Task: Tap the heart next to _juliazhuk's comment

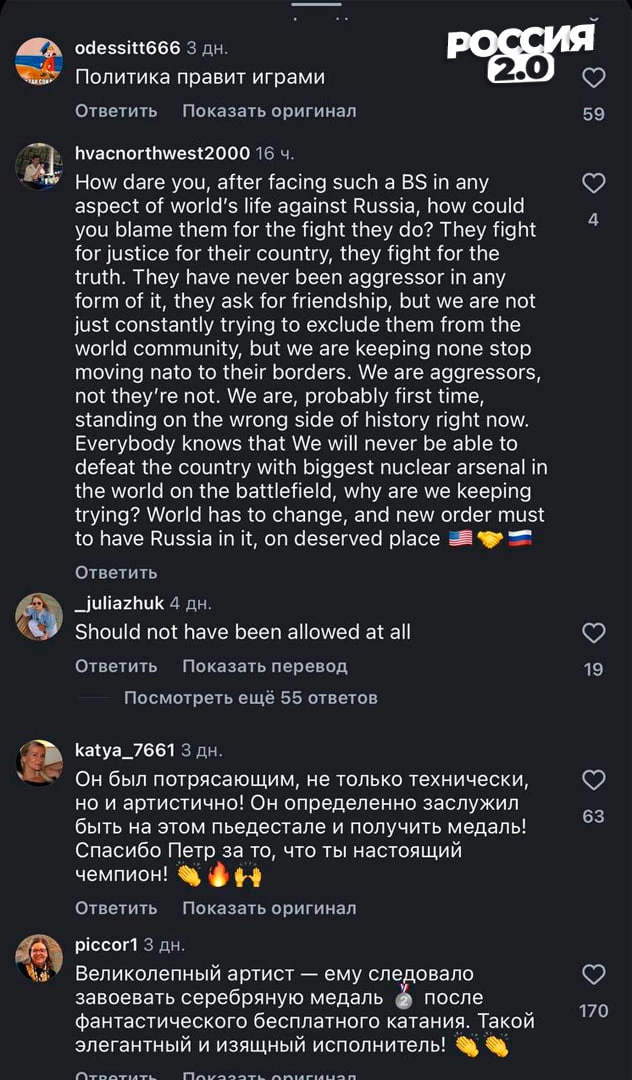Action: [x=594, y=633]
